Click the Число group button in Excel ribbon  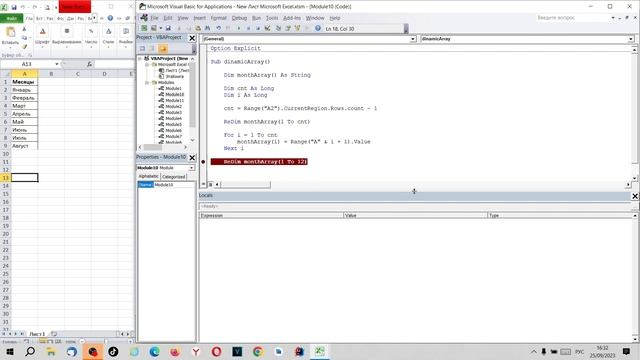(91, 36)
